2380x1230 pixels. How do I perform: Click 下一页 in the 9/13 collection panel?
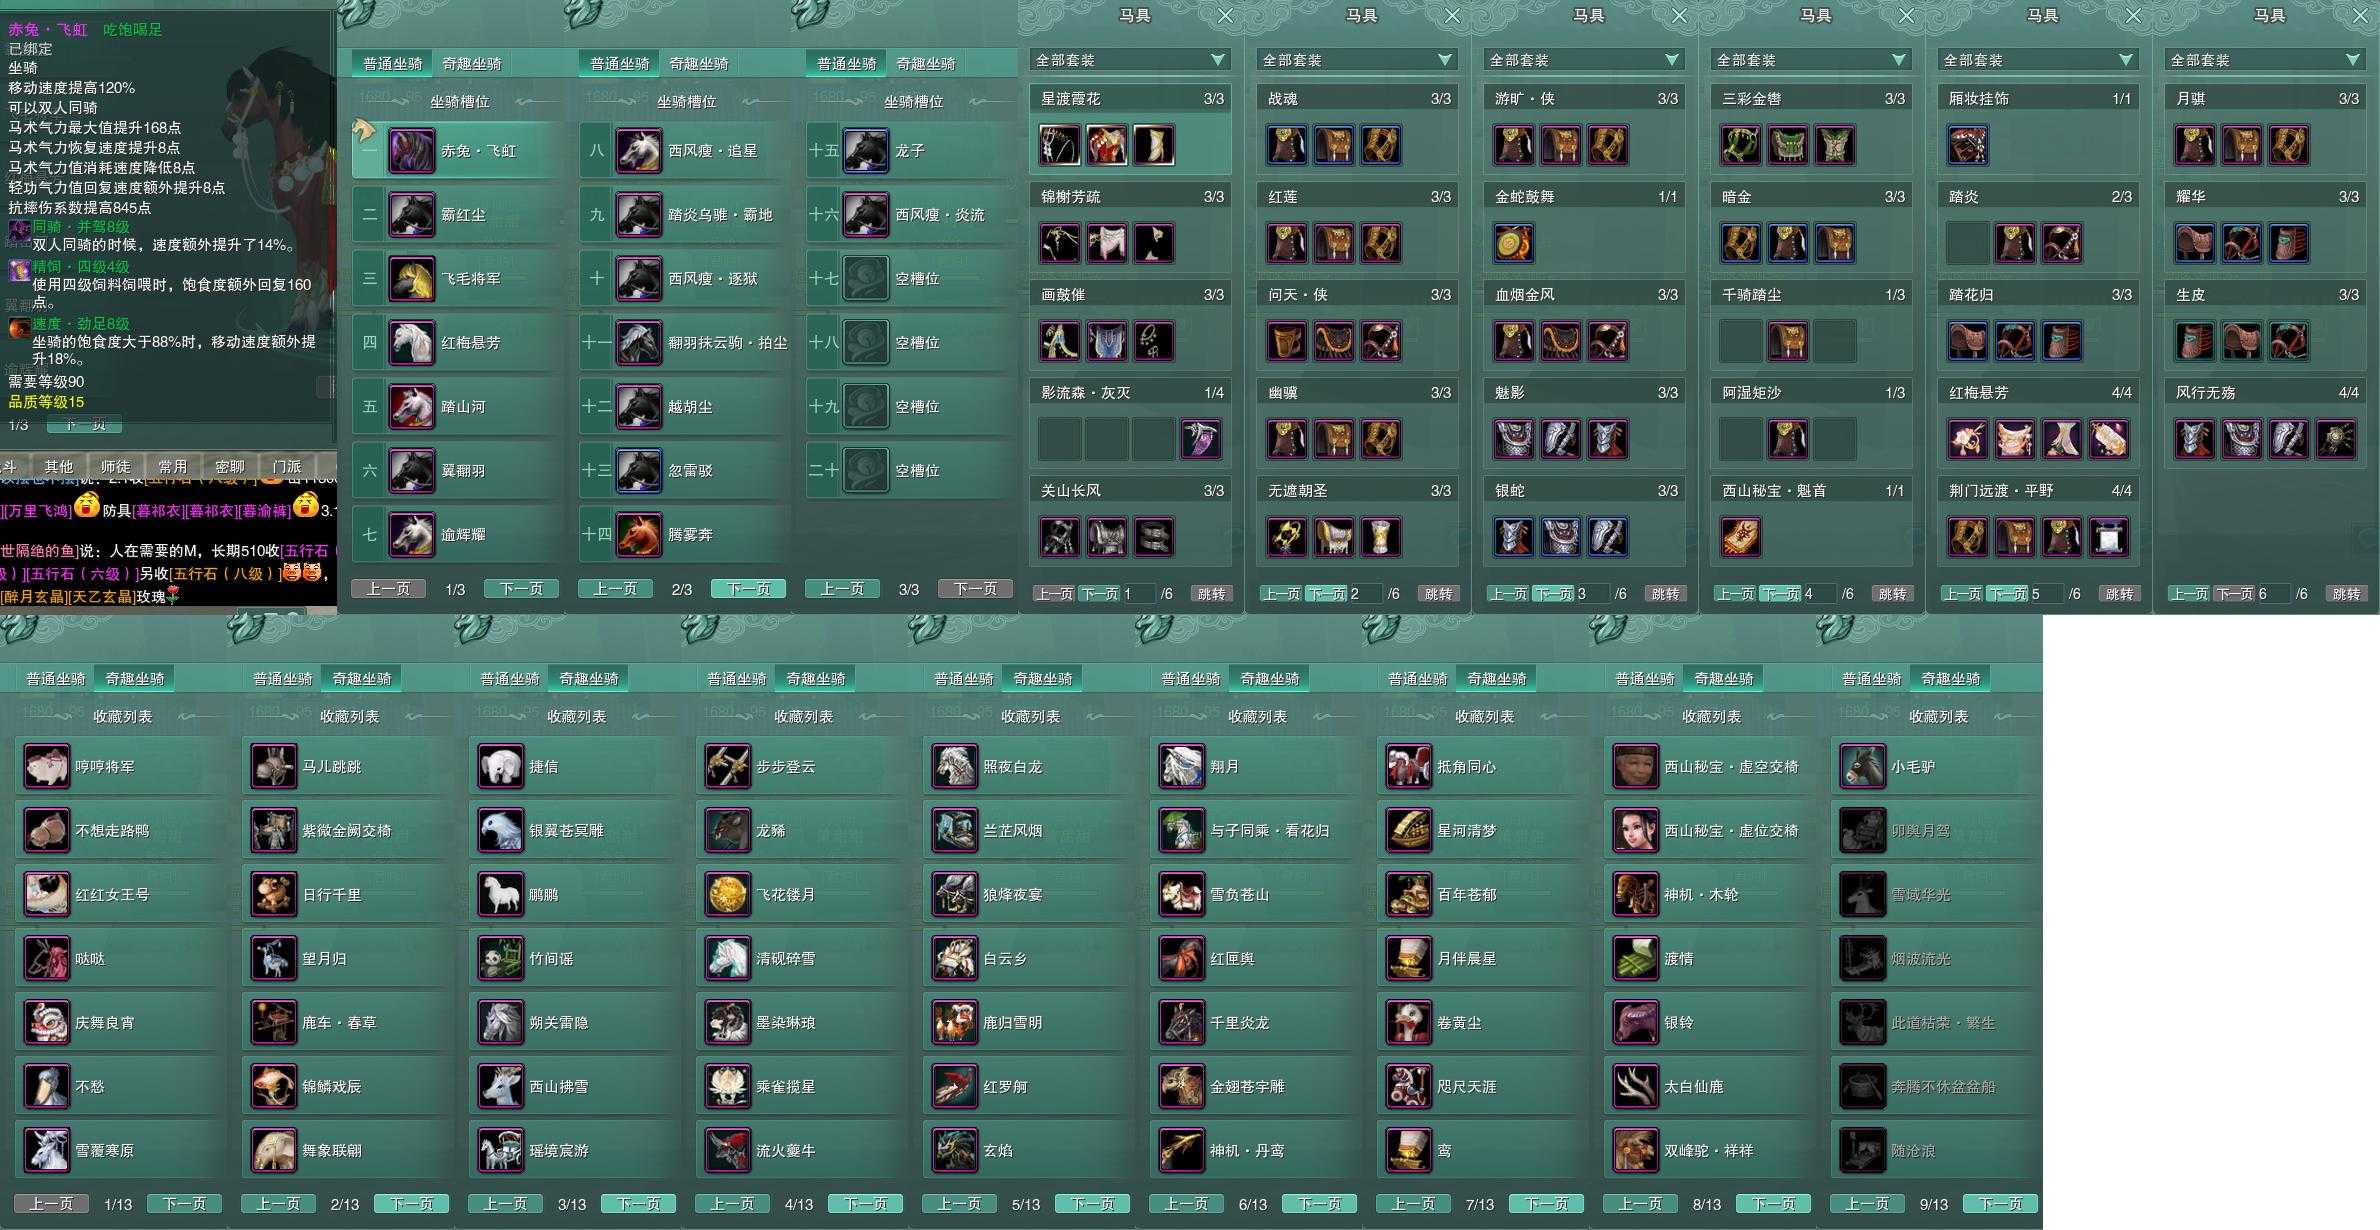tap(2000, 1204)
